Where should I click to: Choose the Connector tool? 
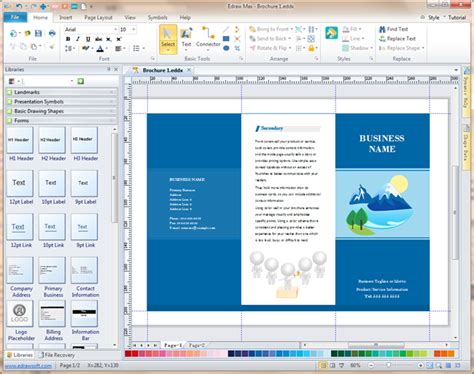[208, 38]
